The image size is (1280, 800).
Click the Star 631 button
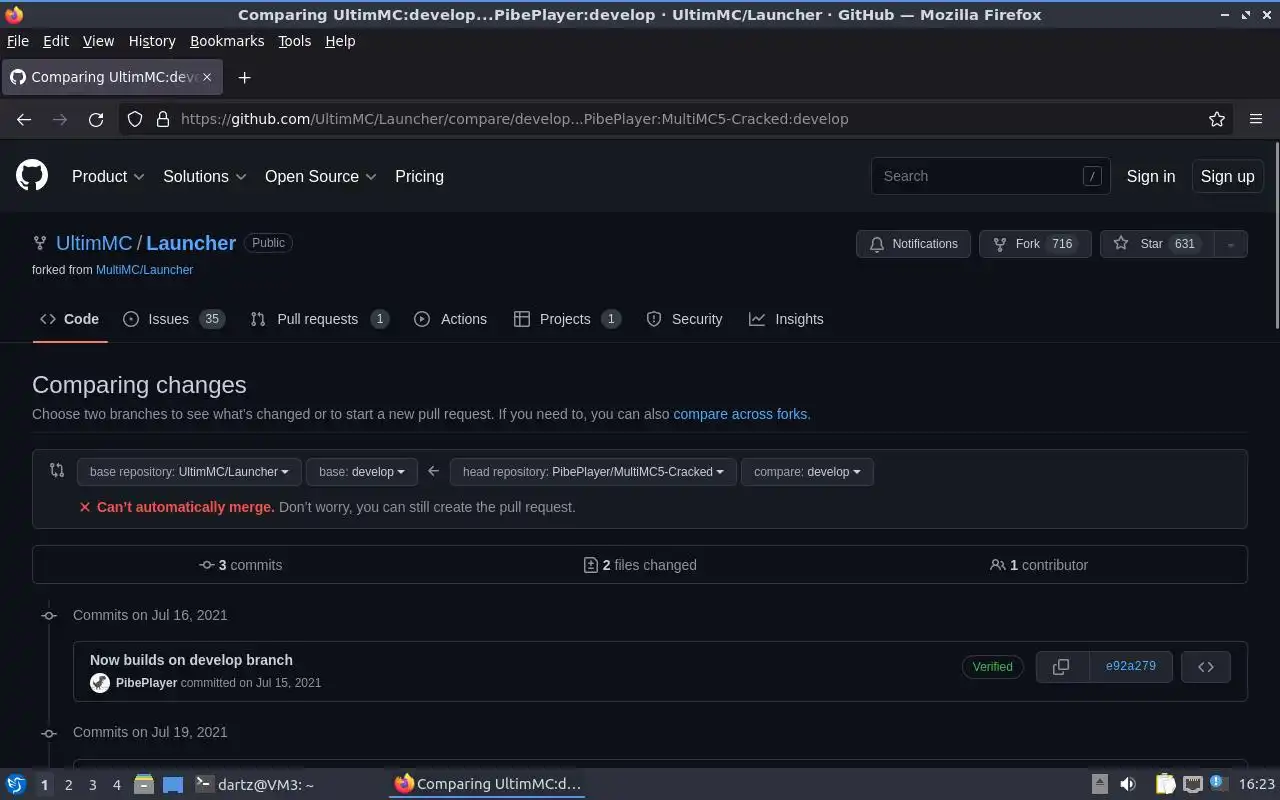click(1157, 244)
